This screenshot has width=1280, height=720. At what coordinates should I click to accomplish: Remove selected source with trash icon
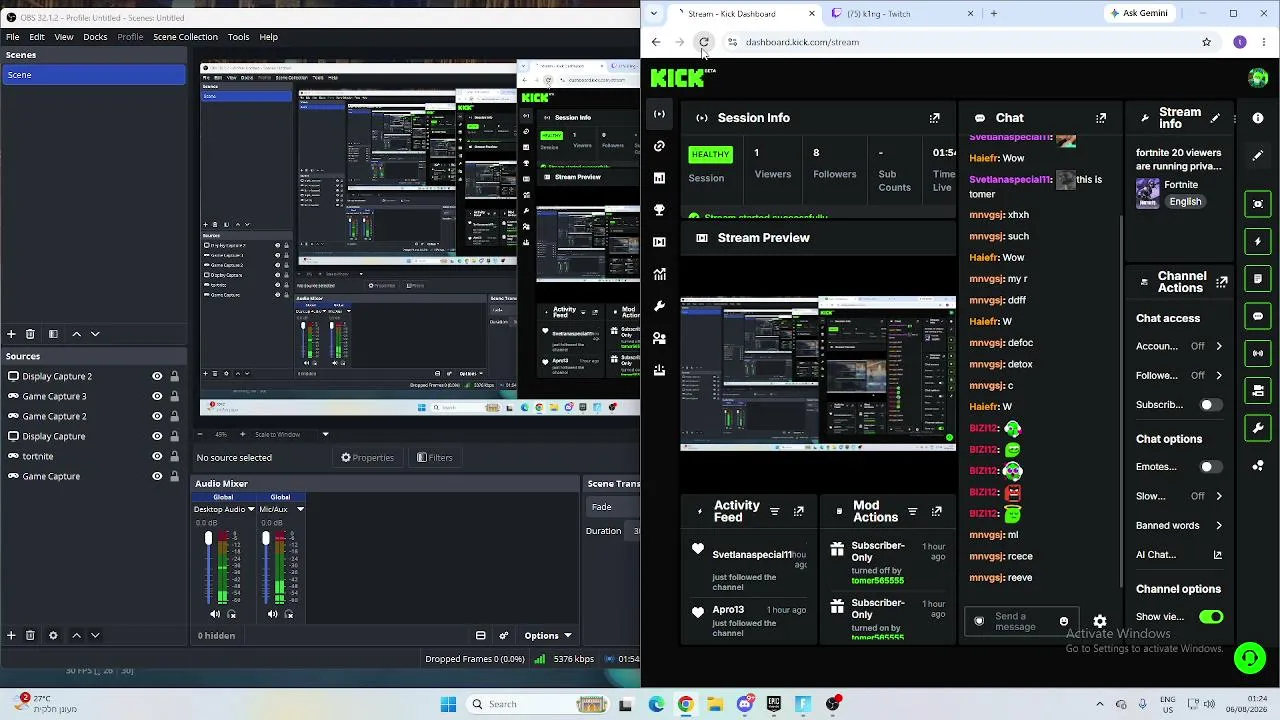click(30, 635)
